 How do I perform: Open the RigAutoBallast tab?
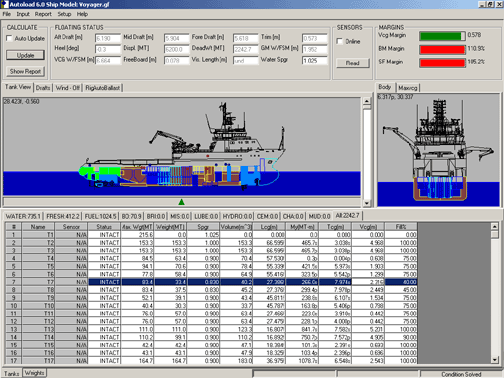pyautogui.click(x=103, y=88)
